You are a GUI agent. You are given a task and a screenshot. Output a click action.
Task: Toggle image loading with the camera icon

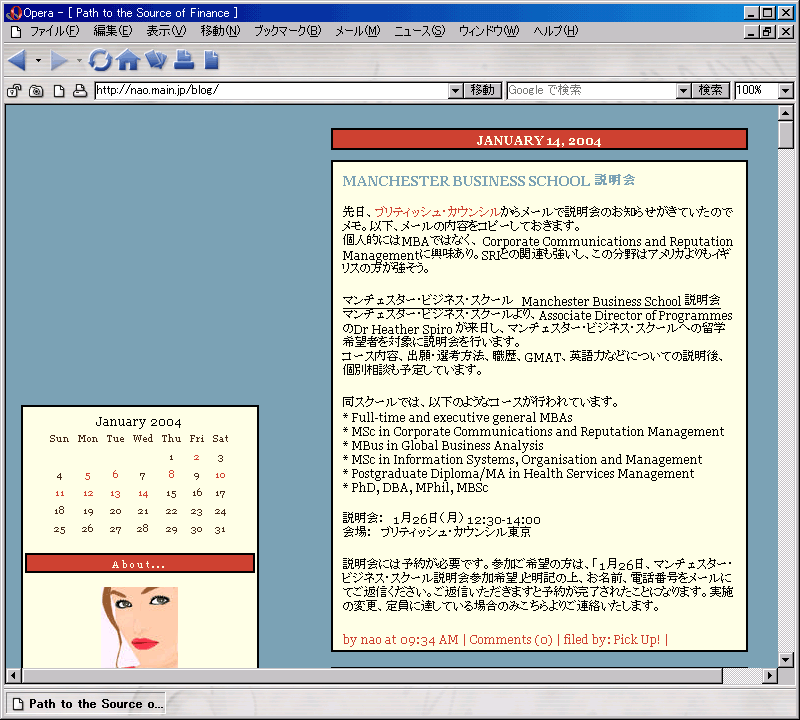pos(36,91)
